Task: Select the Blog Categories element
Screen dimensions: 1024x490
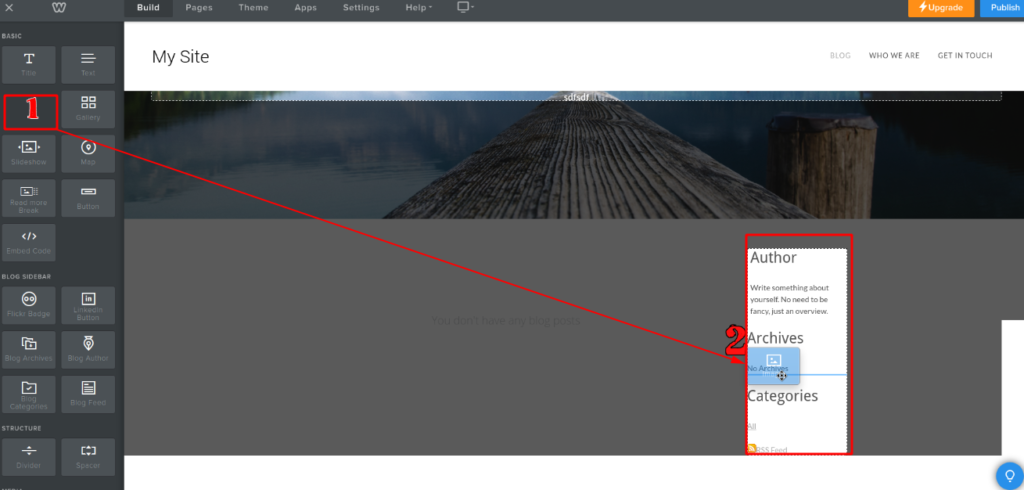Action: [x=29, y=394]
